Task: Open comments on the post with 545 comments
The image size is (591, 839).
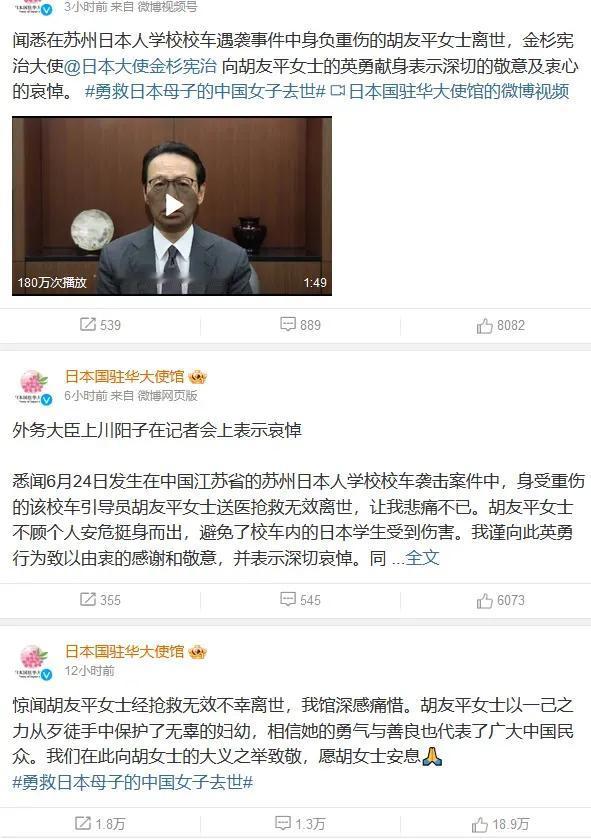Action: pyautogui.click(x=301, y=600)
